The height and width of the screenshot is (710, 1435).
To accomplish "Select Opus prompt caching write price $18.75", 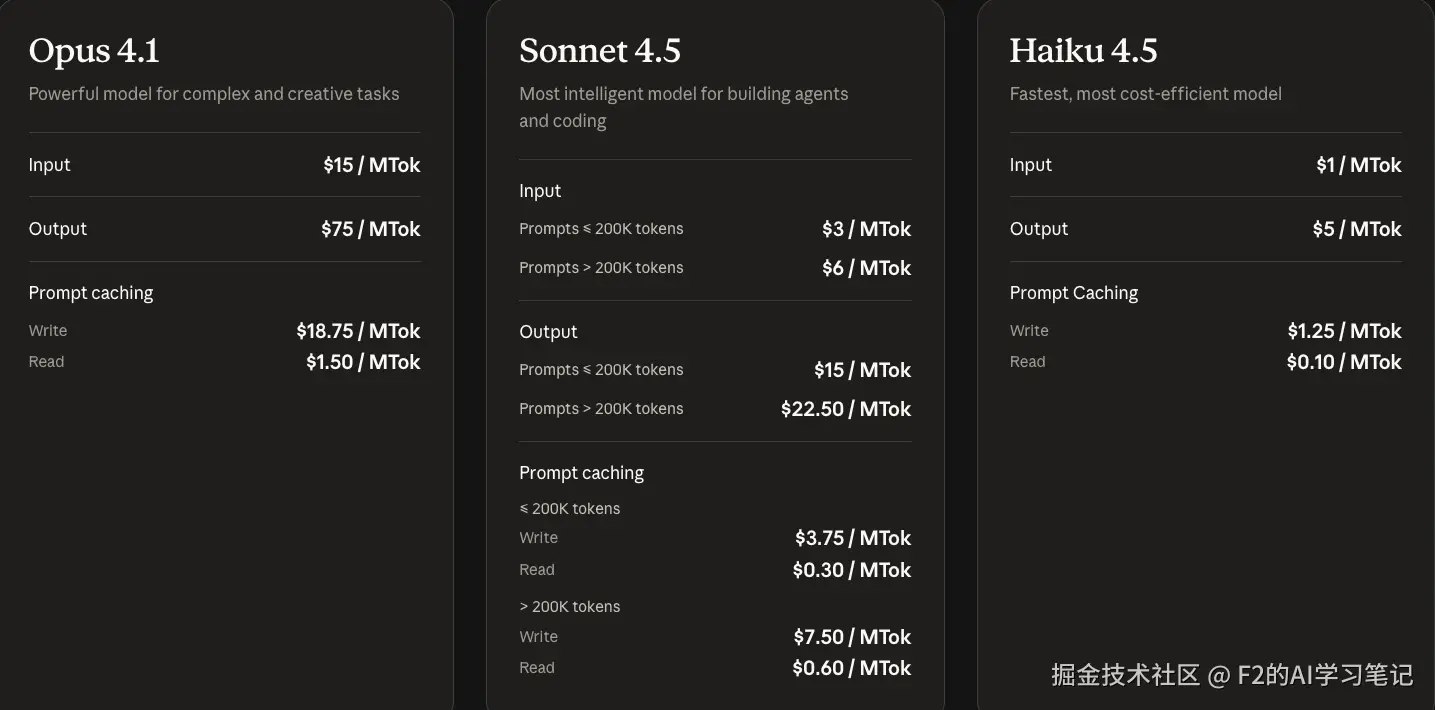I will (358, 331).
